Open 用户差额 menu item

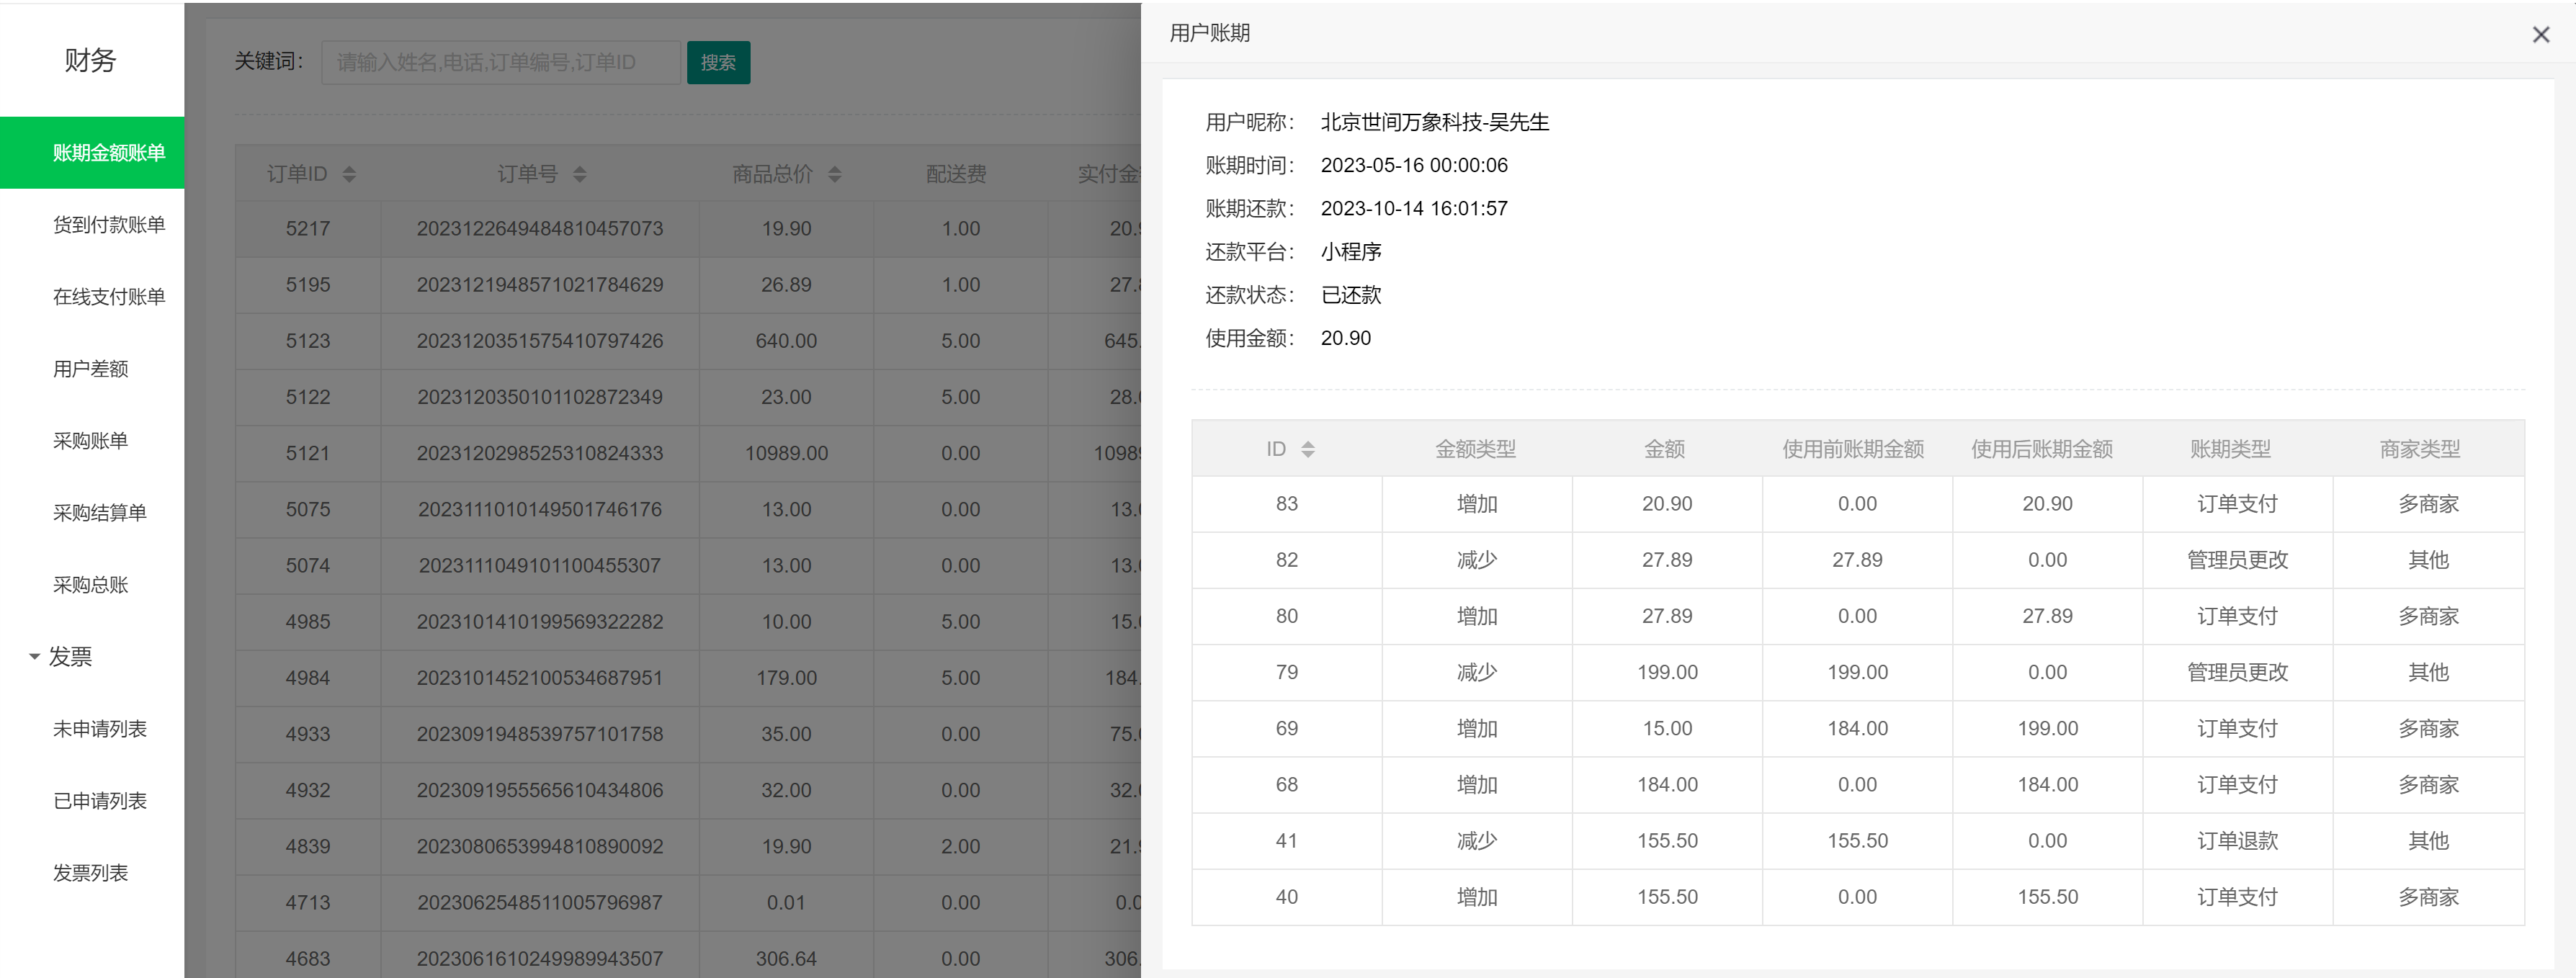[90, 369]
